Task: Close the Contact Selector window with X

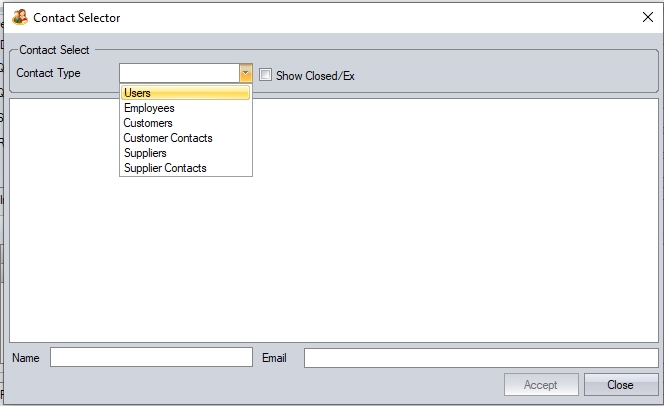Action: [647, 17]
